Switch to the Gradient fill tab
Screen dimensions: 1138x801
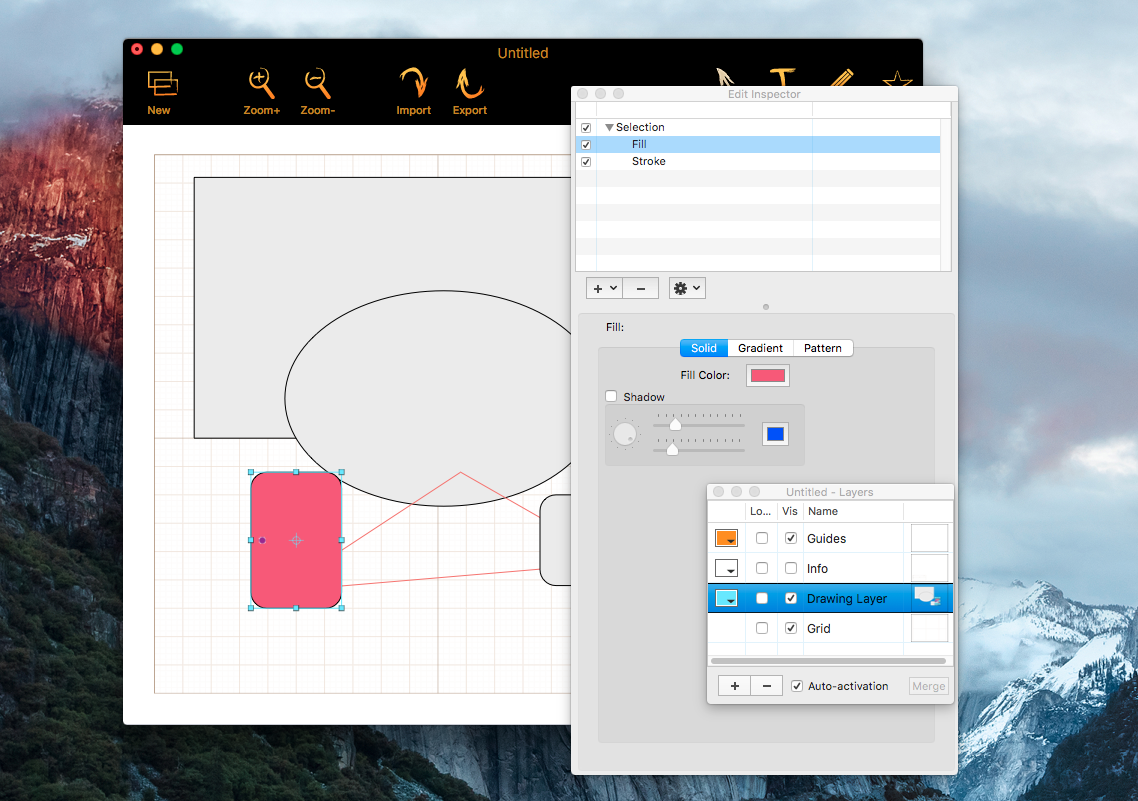tap(760, 348)
